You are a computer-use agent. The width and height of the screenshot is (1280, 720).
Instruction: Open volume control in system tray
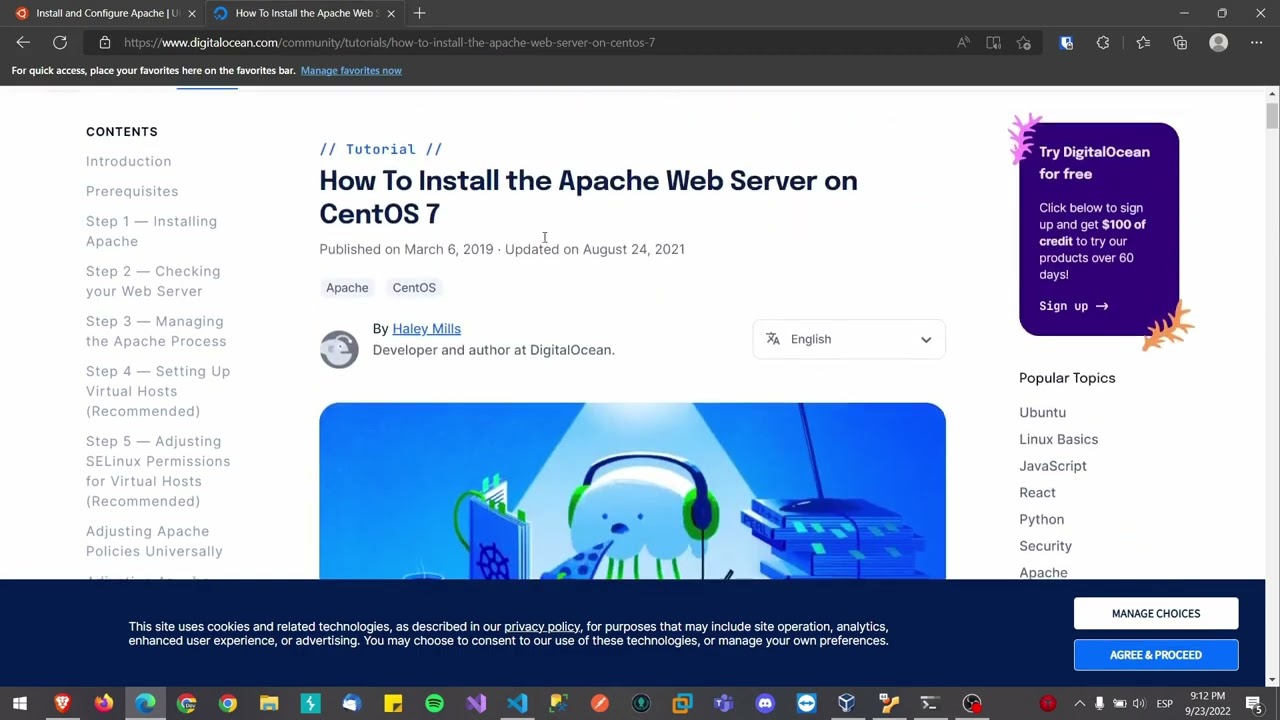[x=1139, y=704]
